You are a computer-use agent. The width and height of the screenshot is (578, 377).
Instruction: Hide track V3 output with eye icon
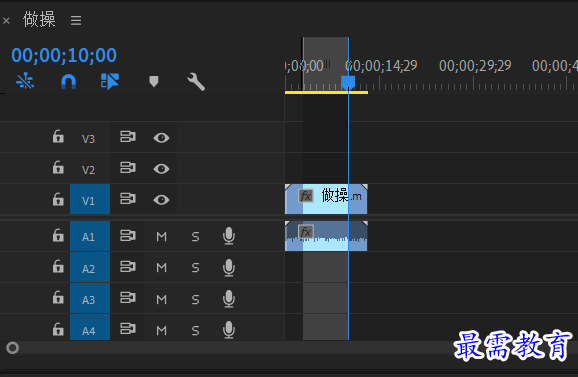coord(161,138)
